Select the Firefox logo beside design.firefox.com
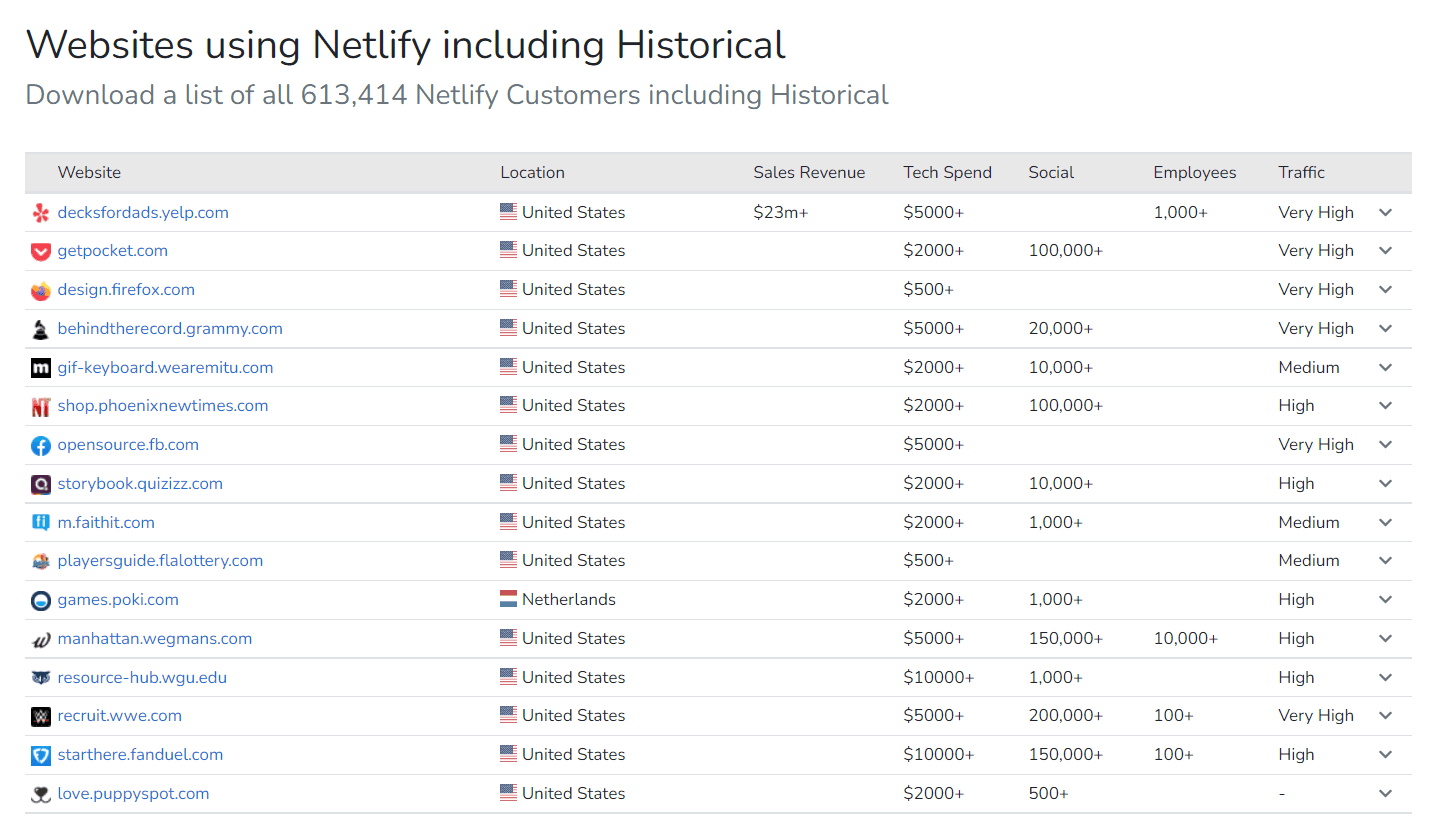The width and height of the screenshot is (1441, 820). tap(40, 289)
